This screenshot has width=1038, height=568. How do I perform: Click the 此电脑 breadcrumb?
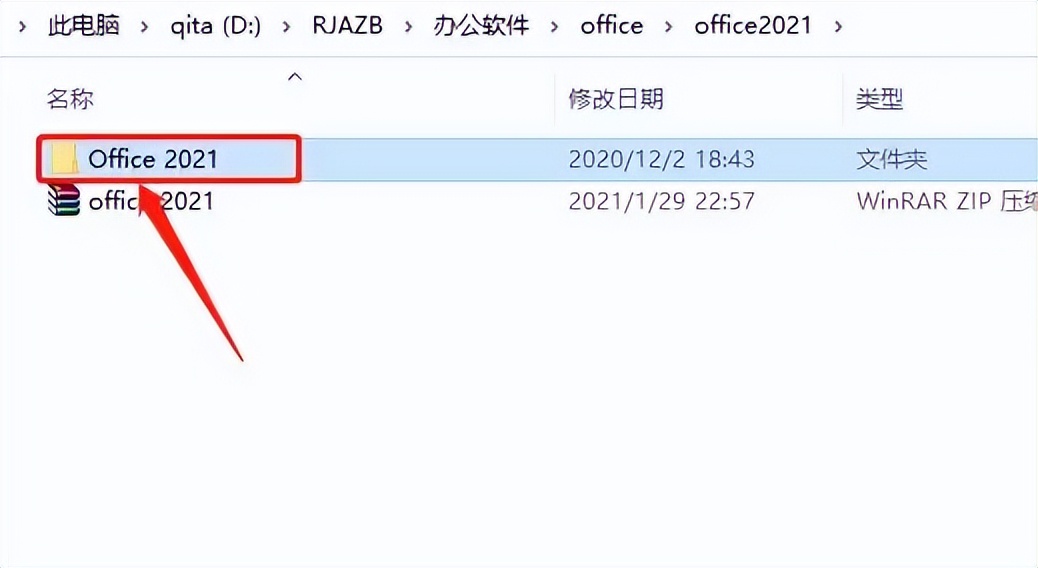point(84,26)
